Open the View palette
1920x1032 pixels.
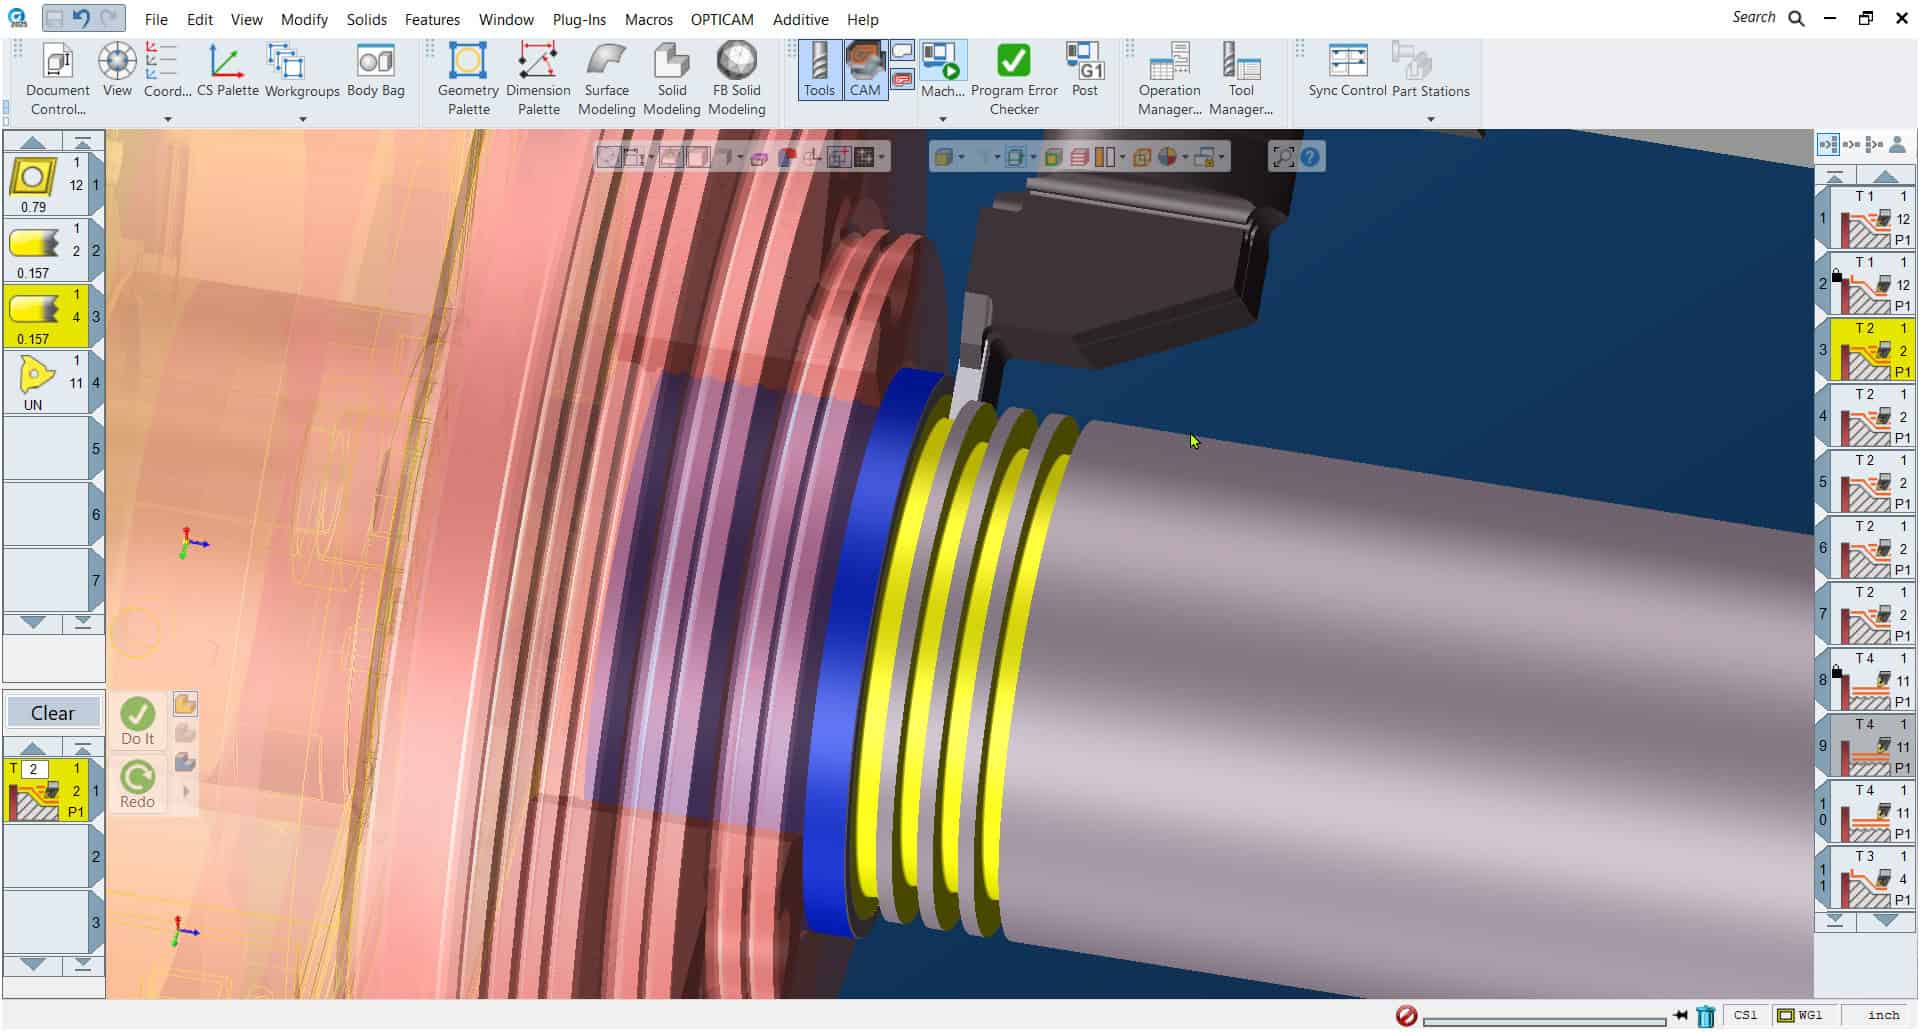[x=117, y=71]
